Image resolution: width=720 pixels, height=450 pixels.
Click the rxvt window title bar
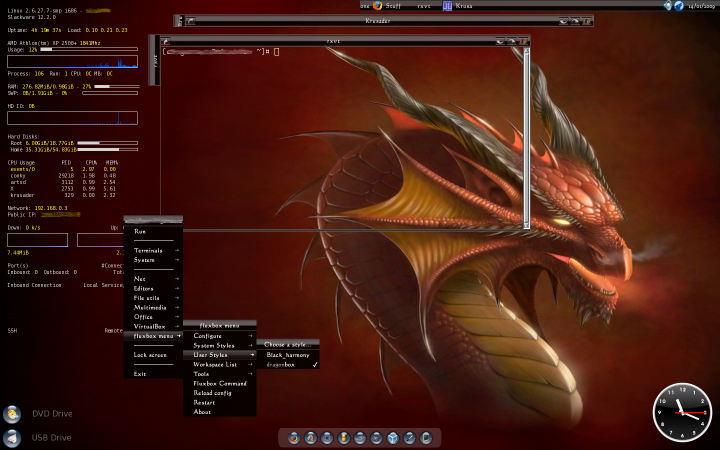click(333, 41)
